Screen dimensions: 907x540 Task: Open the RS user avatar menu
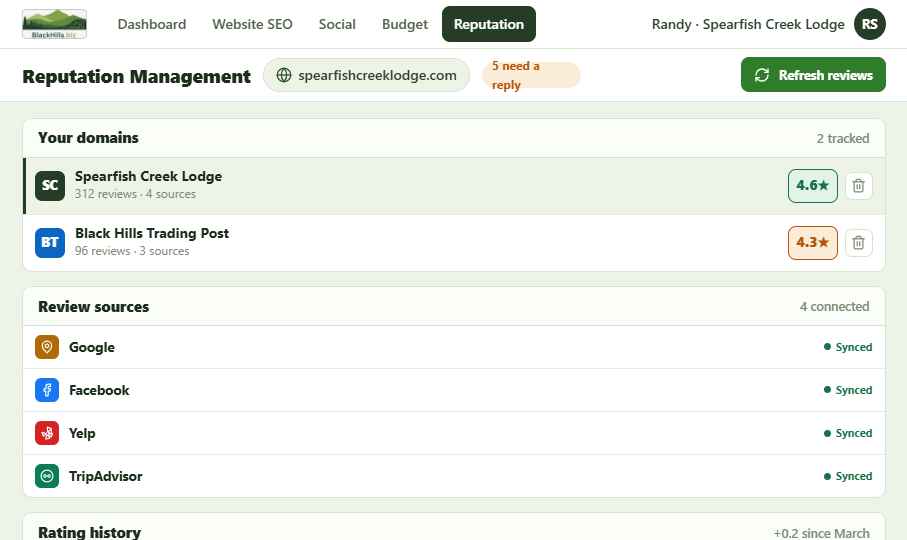tap(869, 24)
